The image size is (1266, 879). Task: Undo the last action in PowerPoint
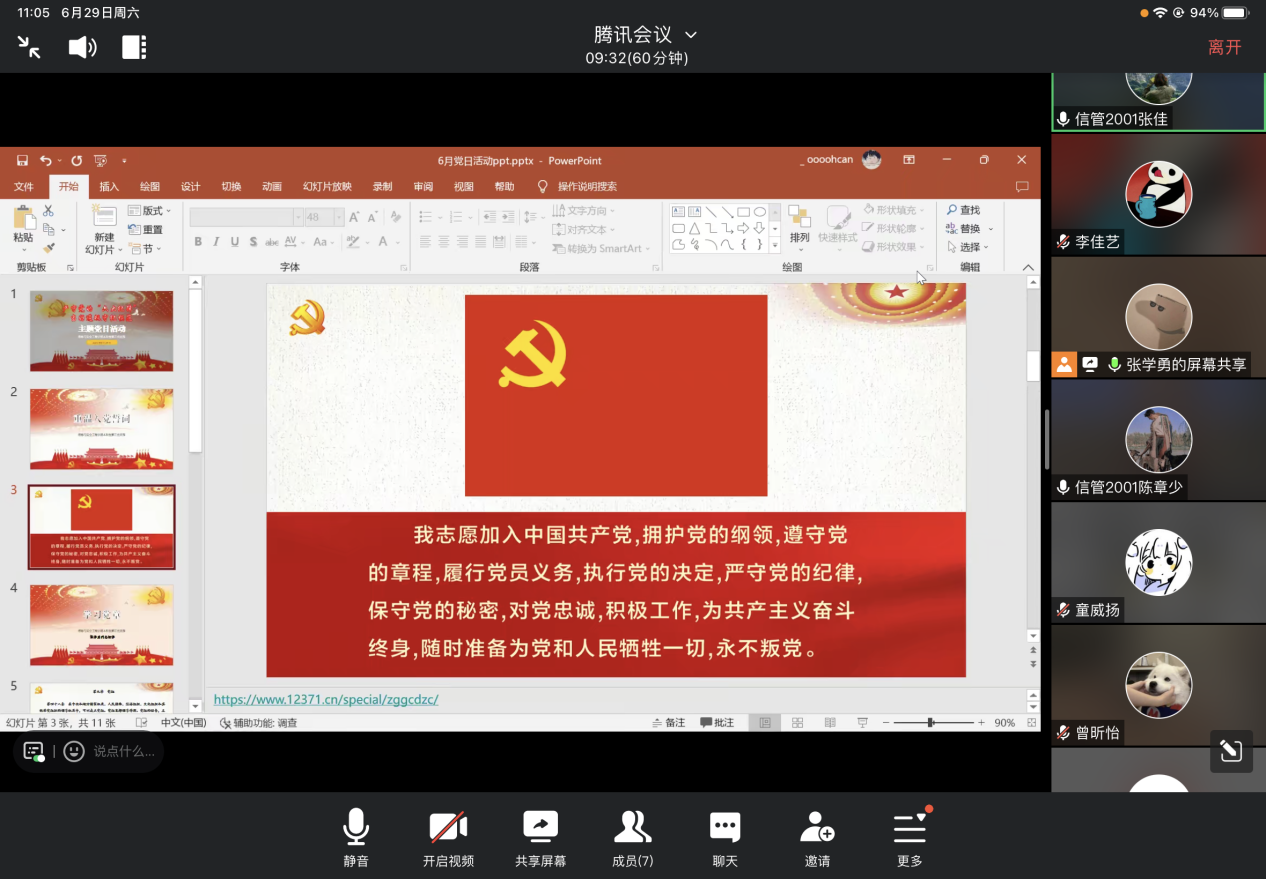click(45, 160)
